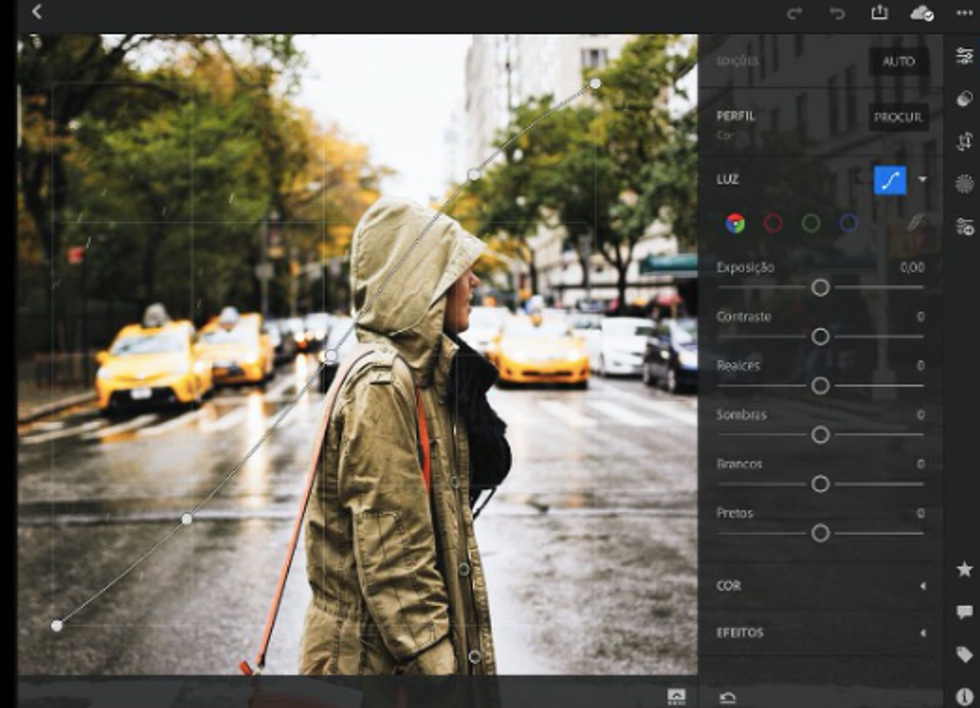Collapse the Luz section arrow
This screenshot has width=980, height=708.
(922, 180)
